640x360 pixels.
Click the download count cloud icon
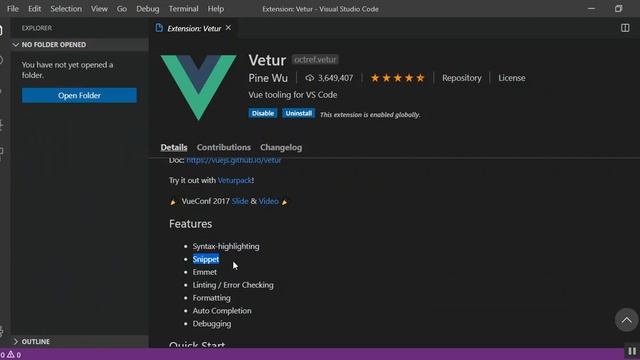309,78
